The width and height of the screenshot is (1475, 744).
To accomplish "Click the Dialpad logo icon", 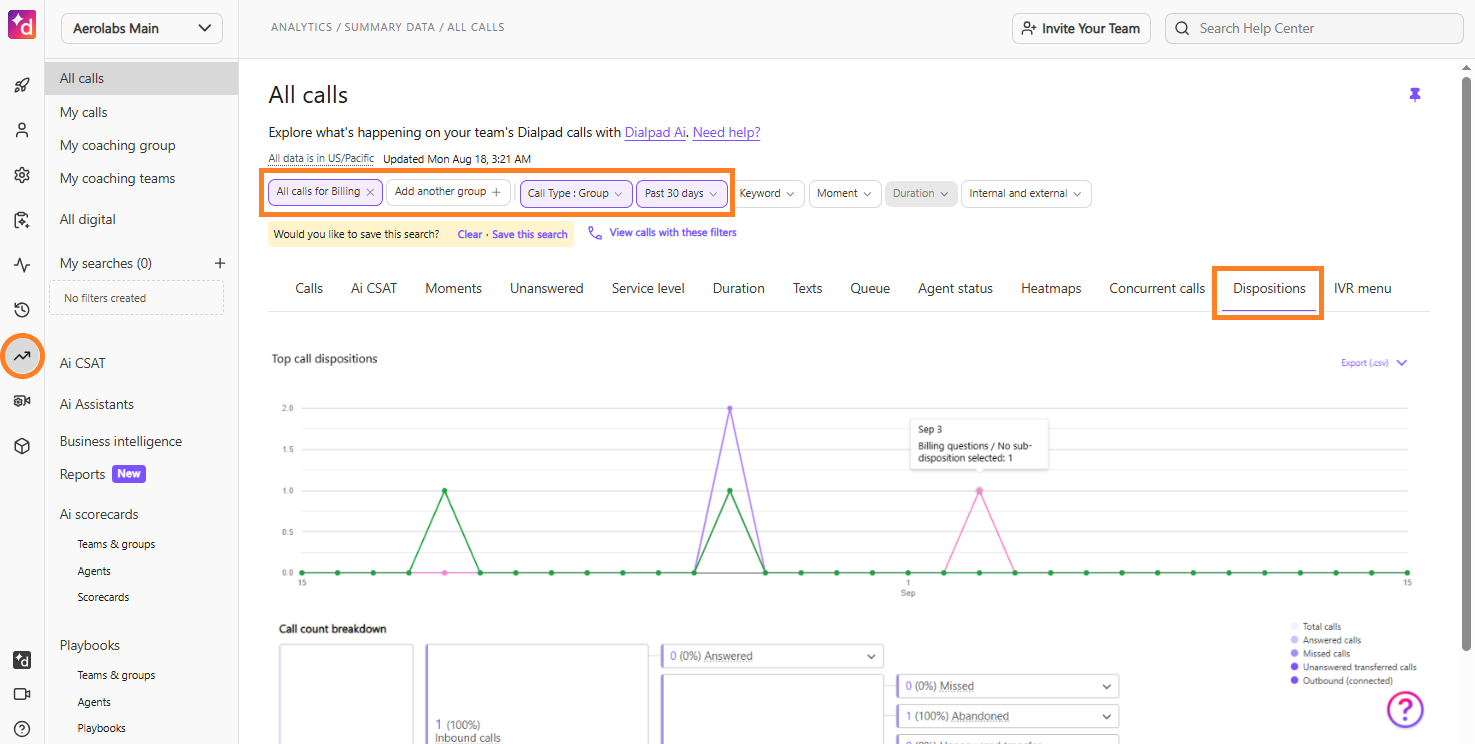I will pos(22,24).
